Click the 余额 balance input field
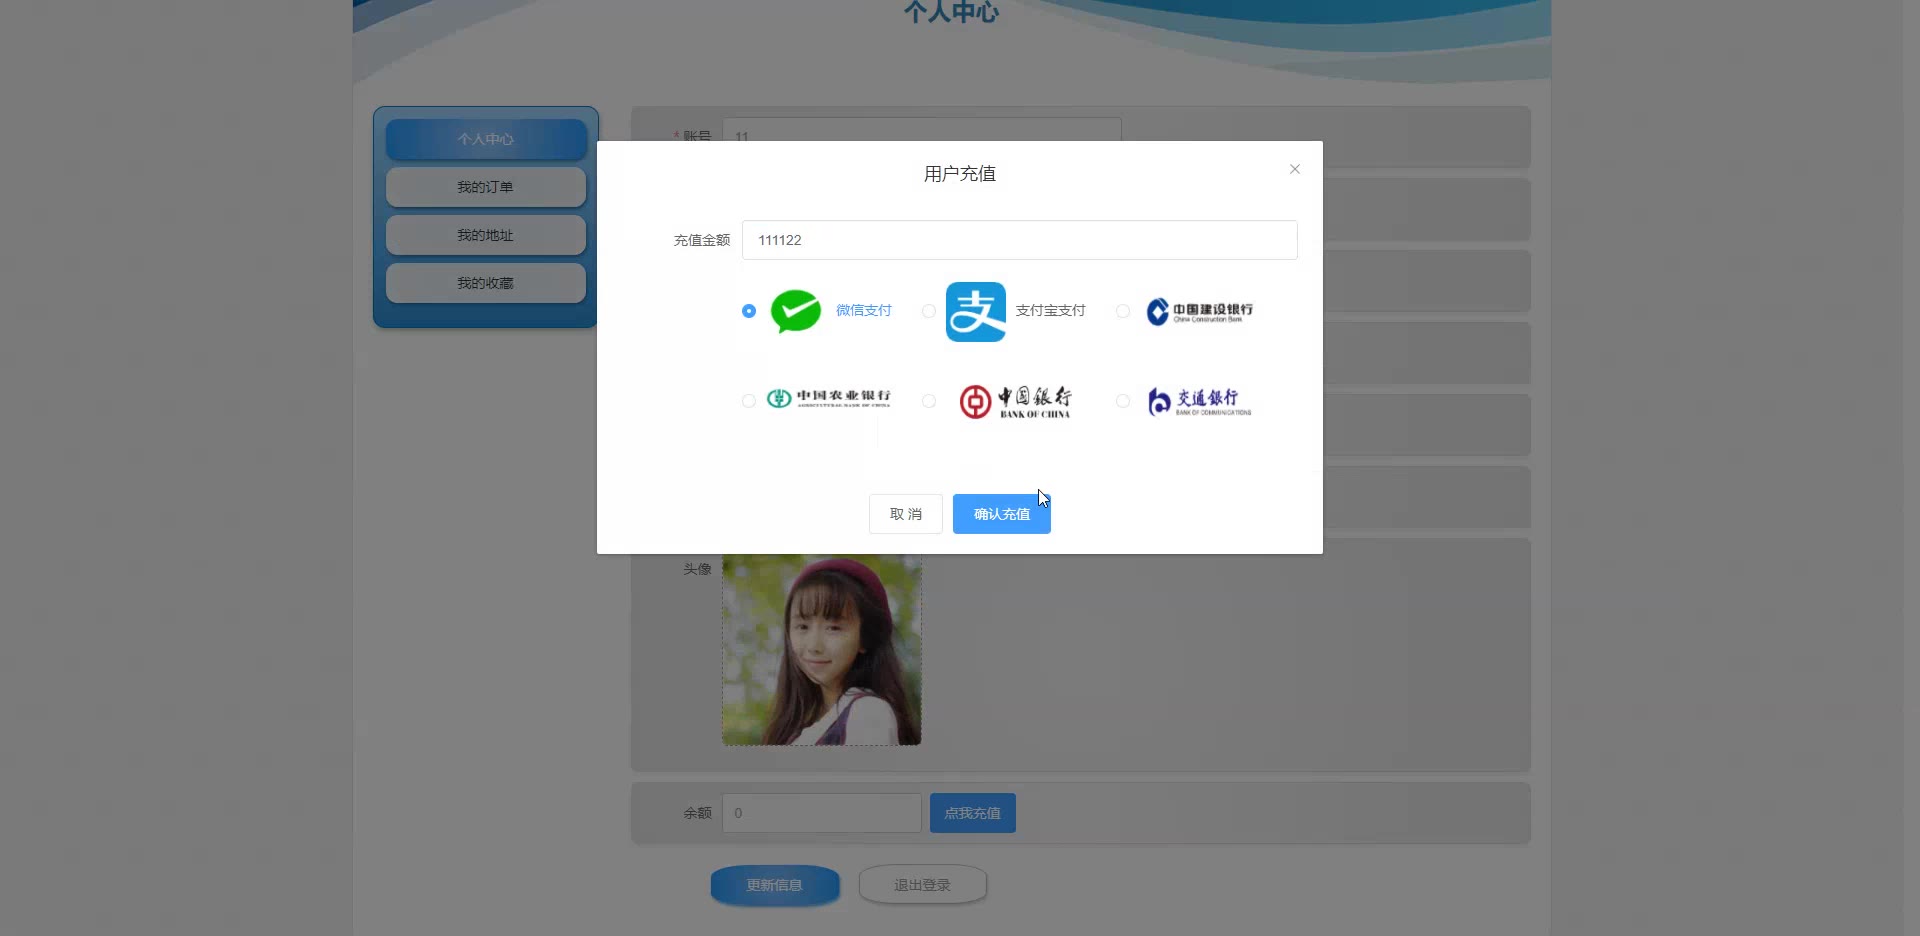Viewport: 1920px width, 936px height. click(822, 813)
